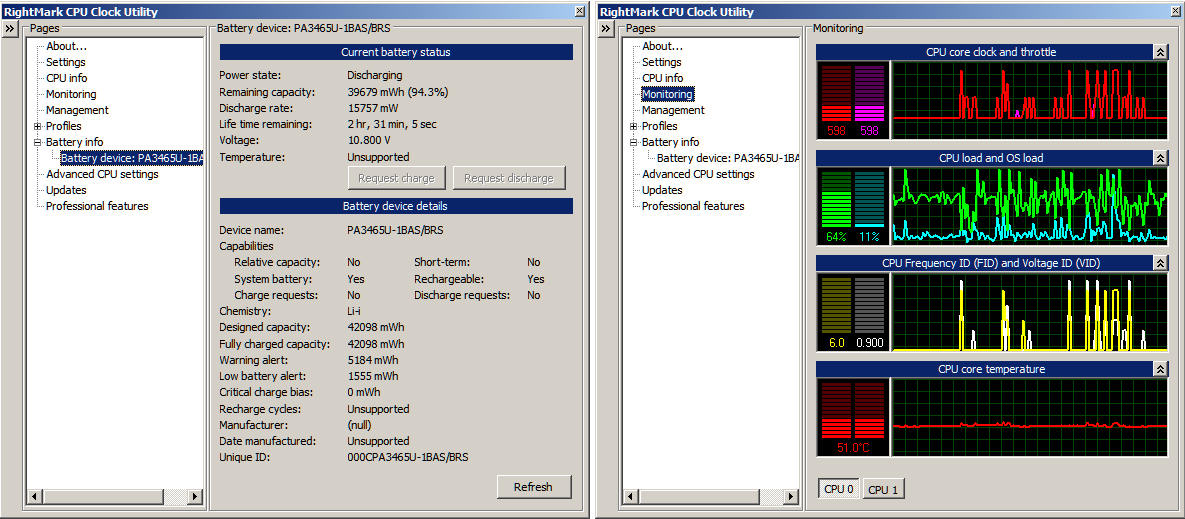Click the Voltage value 10.800 V
The width and height of the screenshot is (1185, 519).
tap(369, 141)
